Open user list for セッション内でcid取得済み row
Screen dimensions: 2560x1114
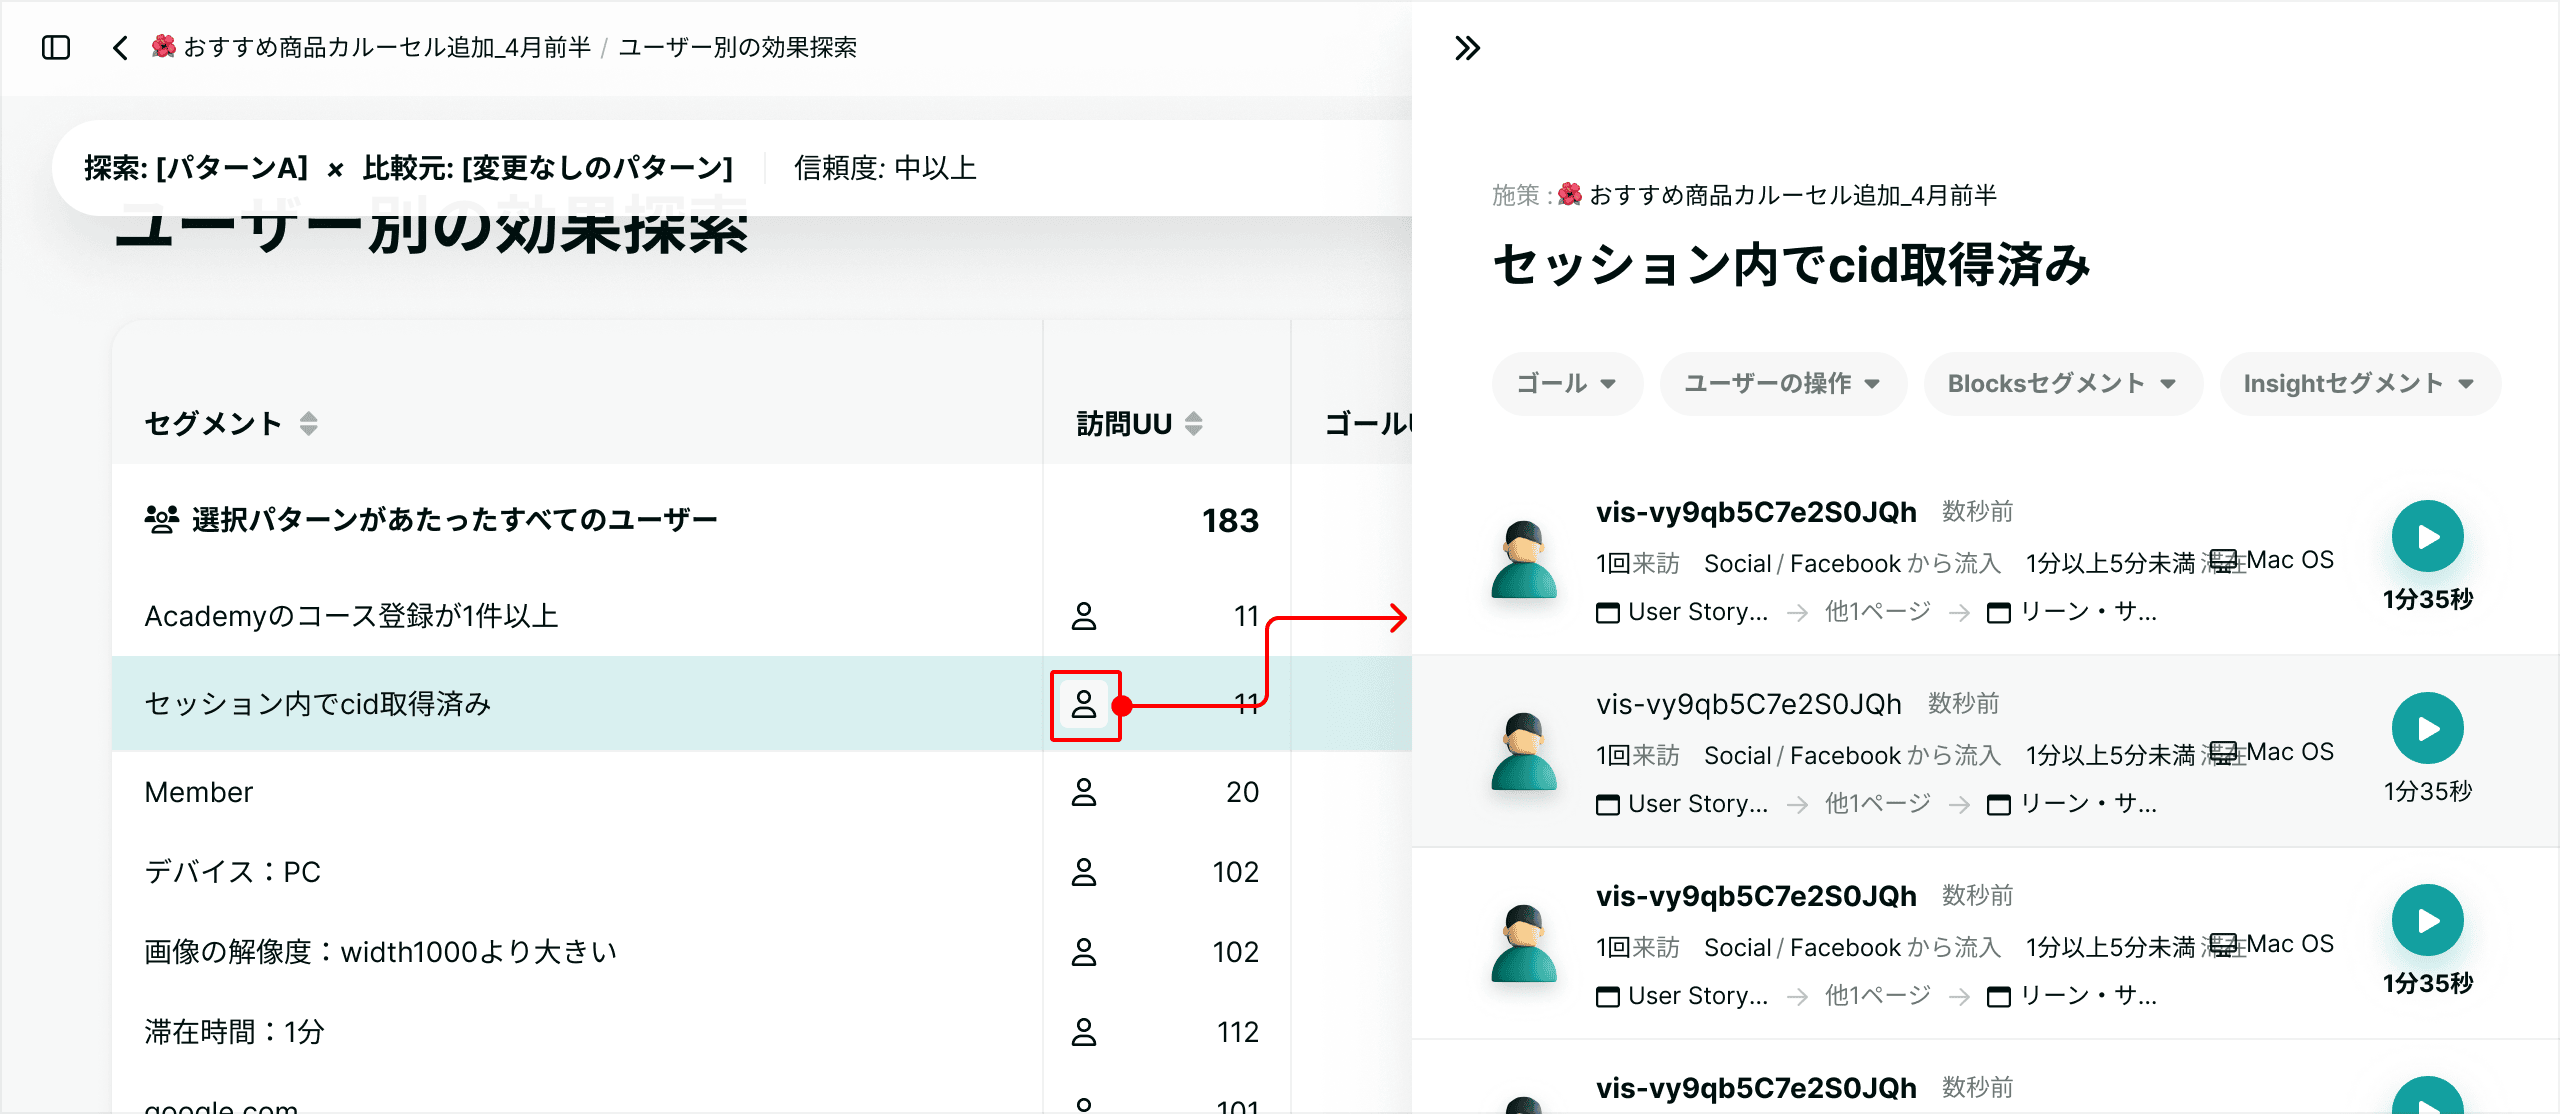pos(1084,704)
